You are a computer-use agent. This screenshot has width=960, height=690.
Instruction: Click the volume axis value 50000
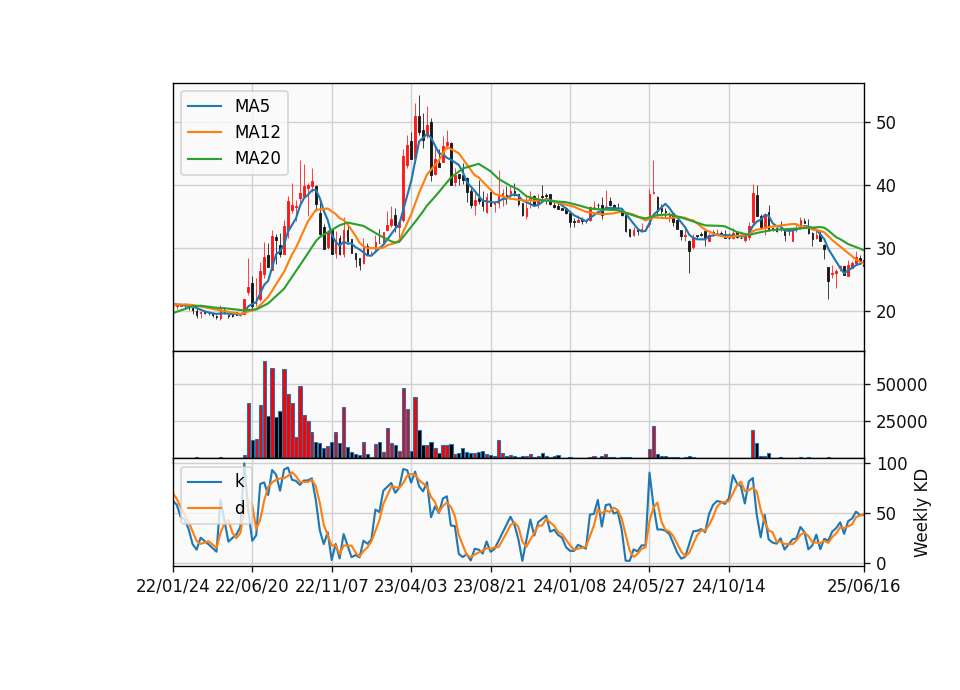pos(901,385)
